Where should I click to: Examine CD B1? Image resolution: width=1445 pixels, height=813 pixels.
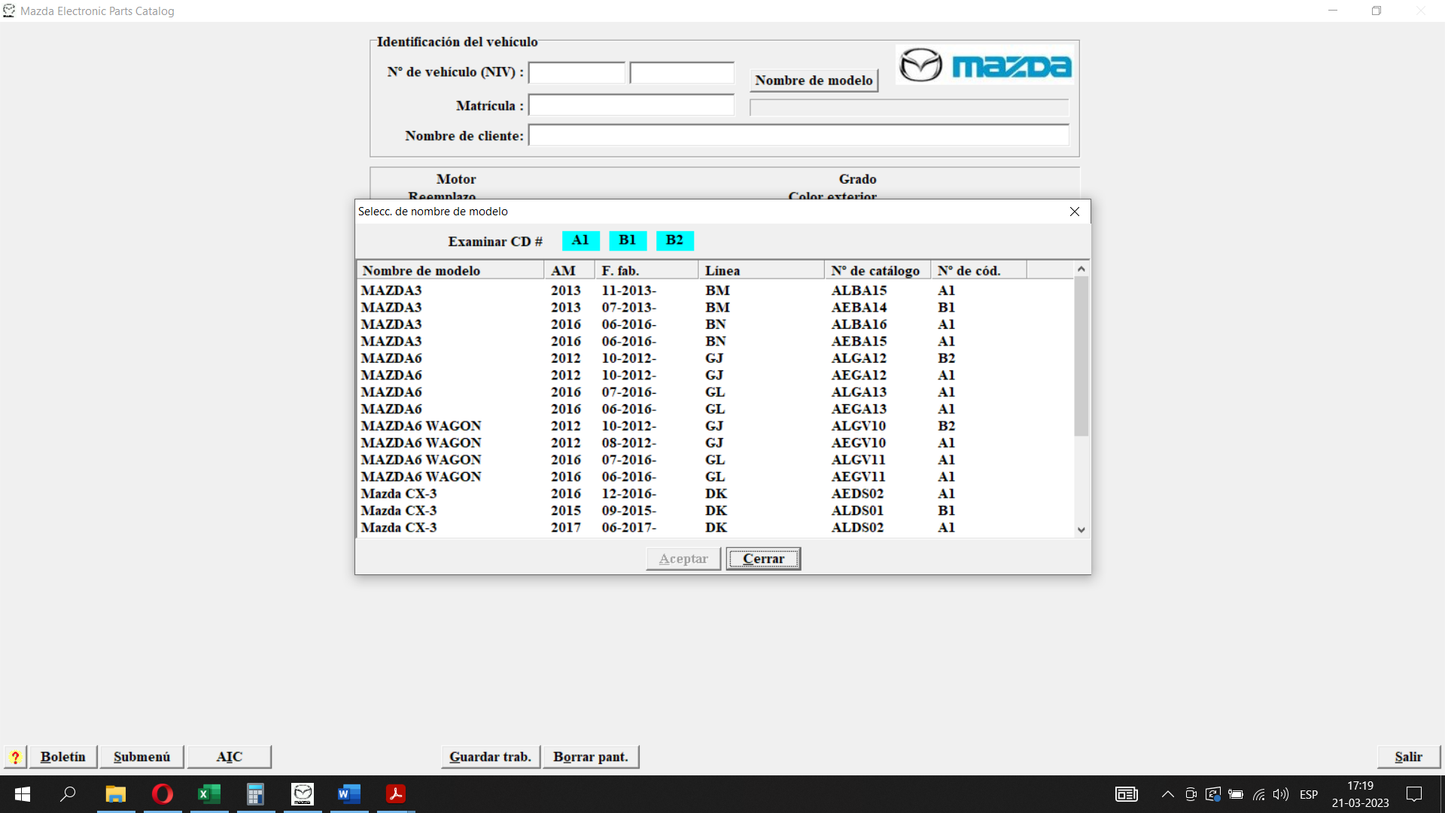pos(627,240)
